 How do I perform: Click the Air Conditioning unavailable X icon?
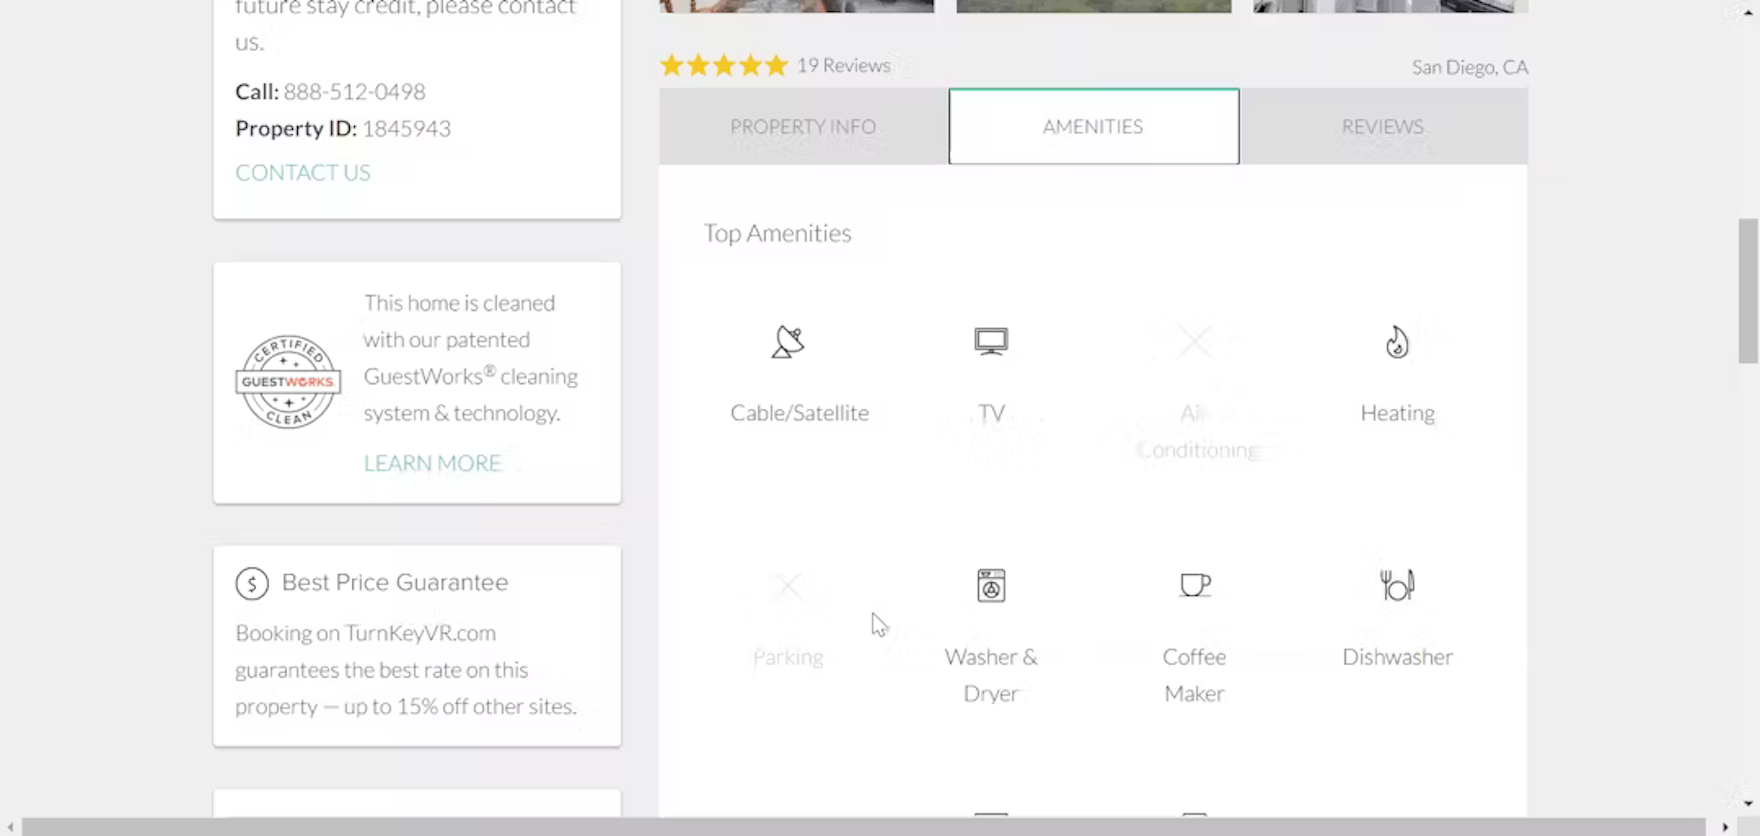click(1194, 342)
